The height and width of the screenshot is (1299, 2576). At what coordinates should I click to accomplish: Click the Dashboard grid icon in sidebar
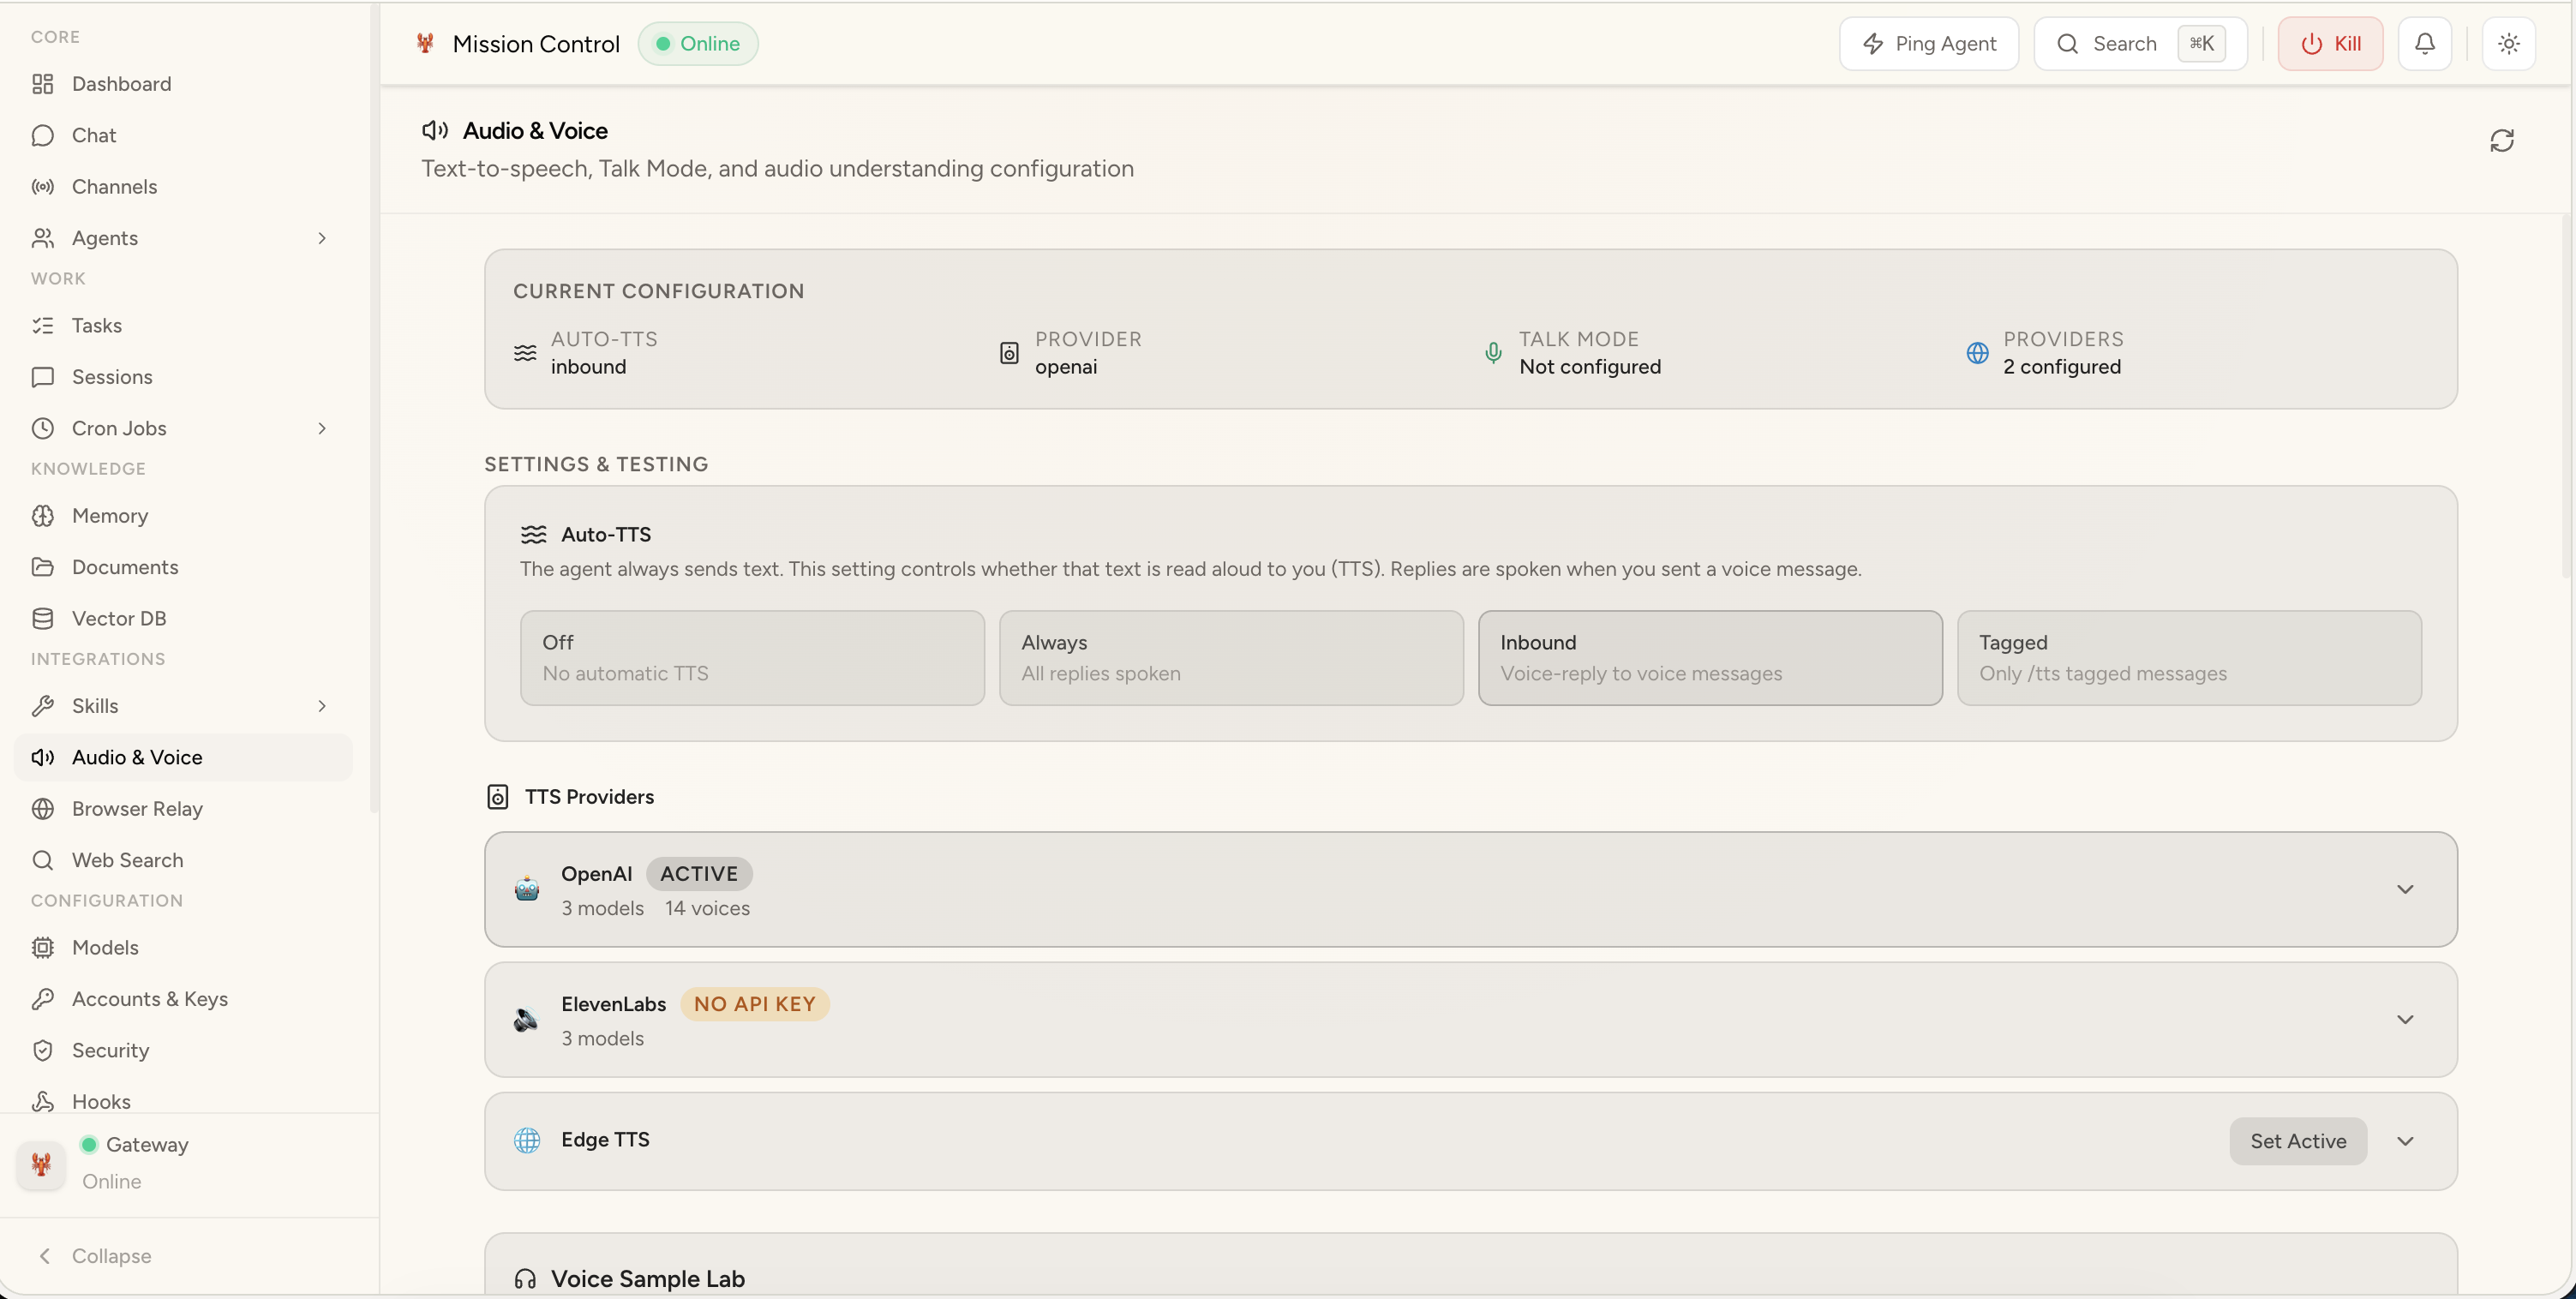42,84
